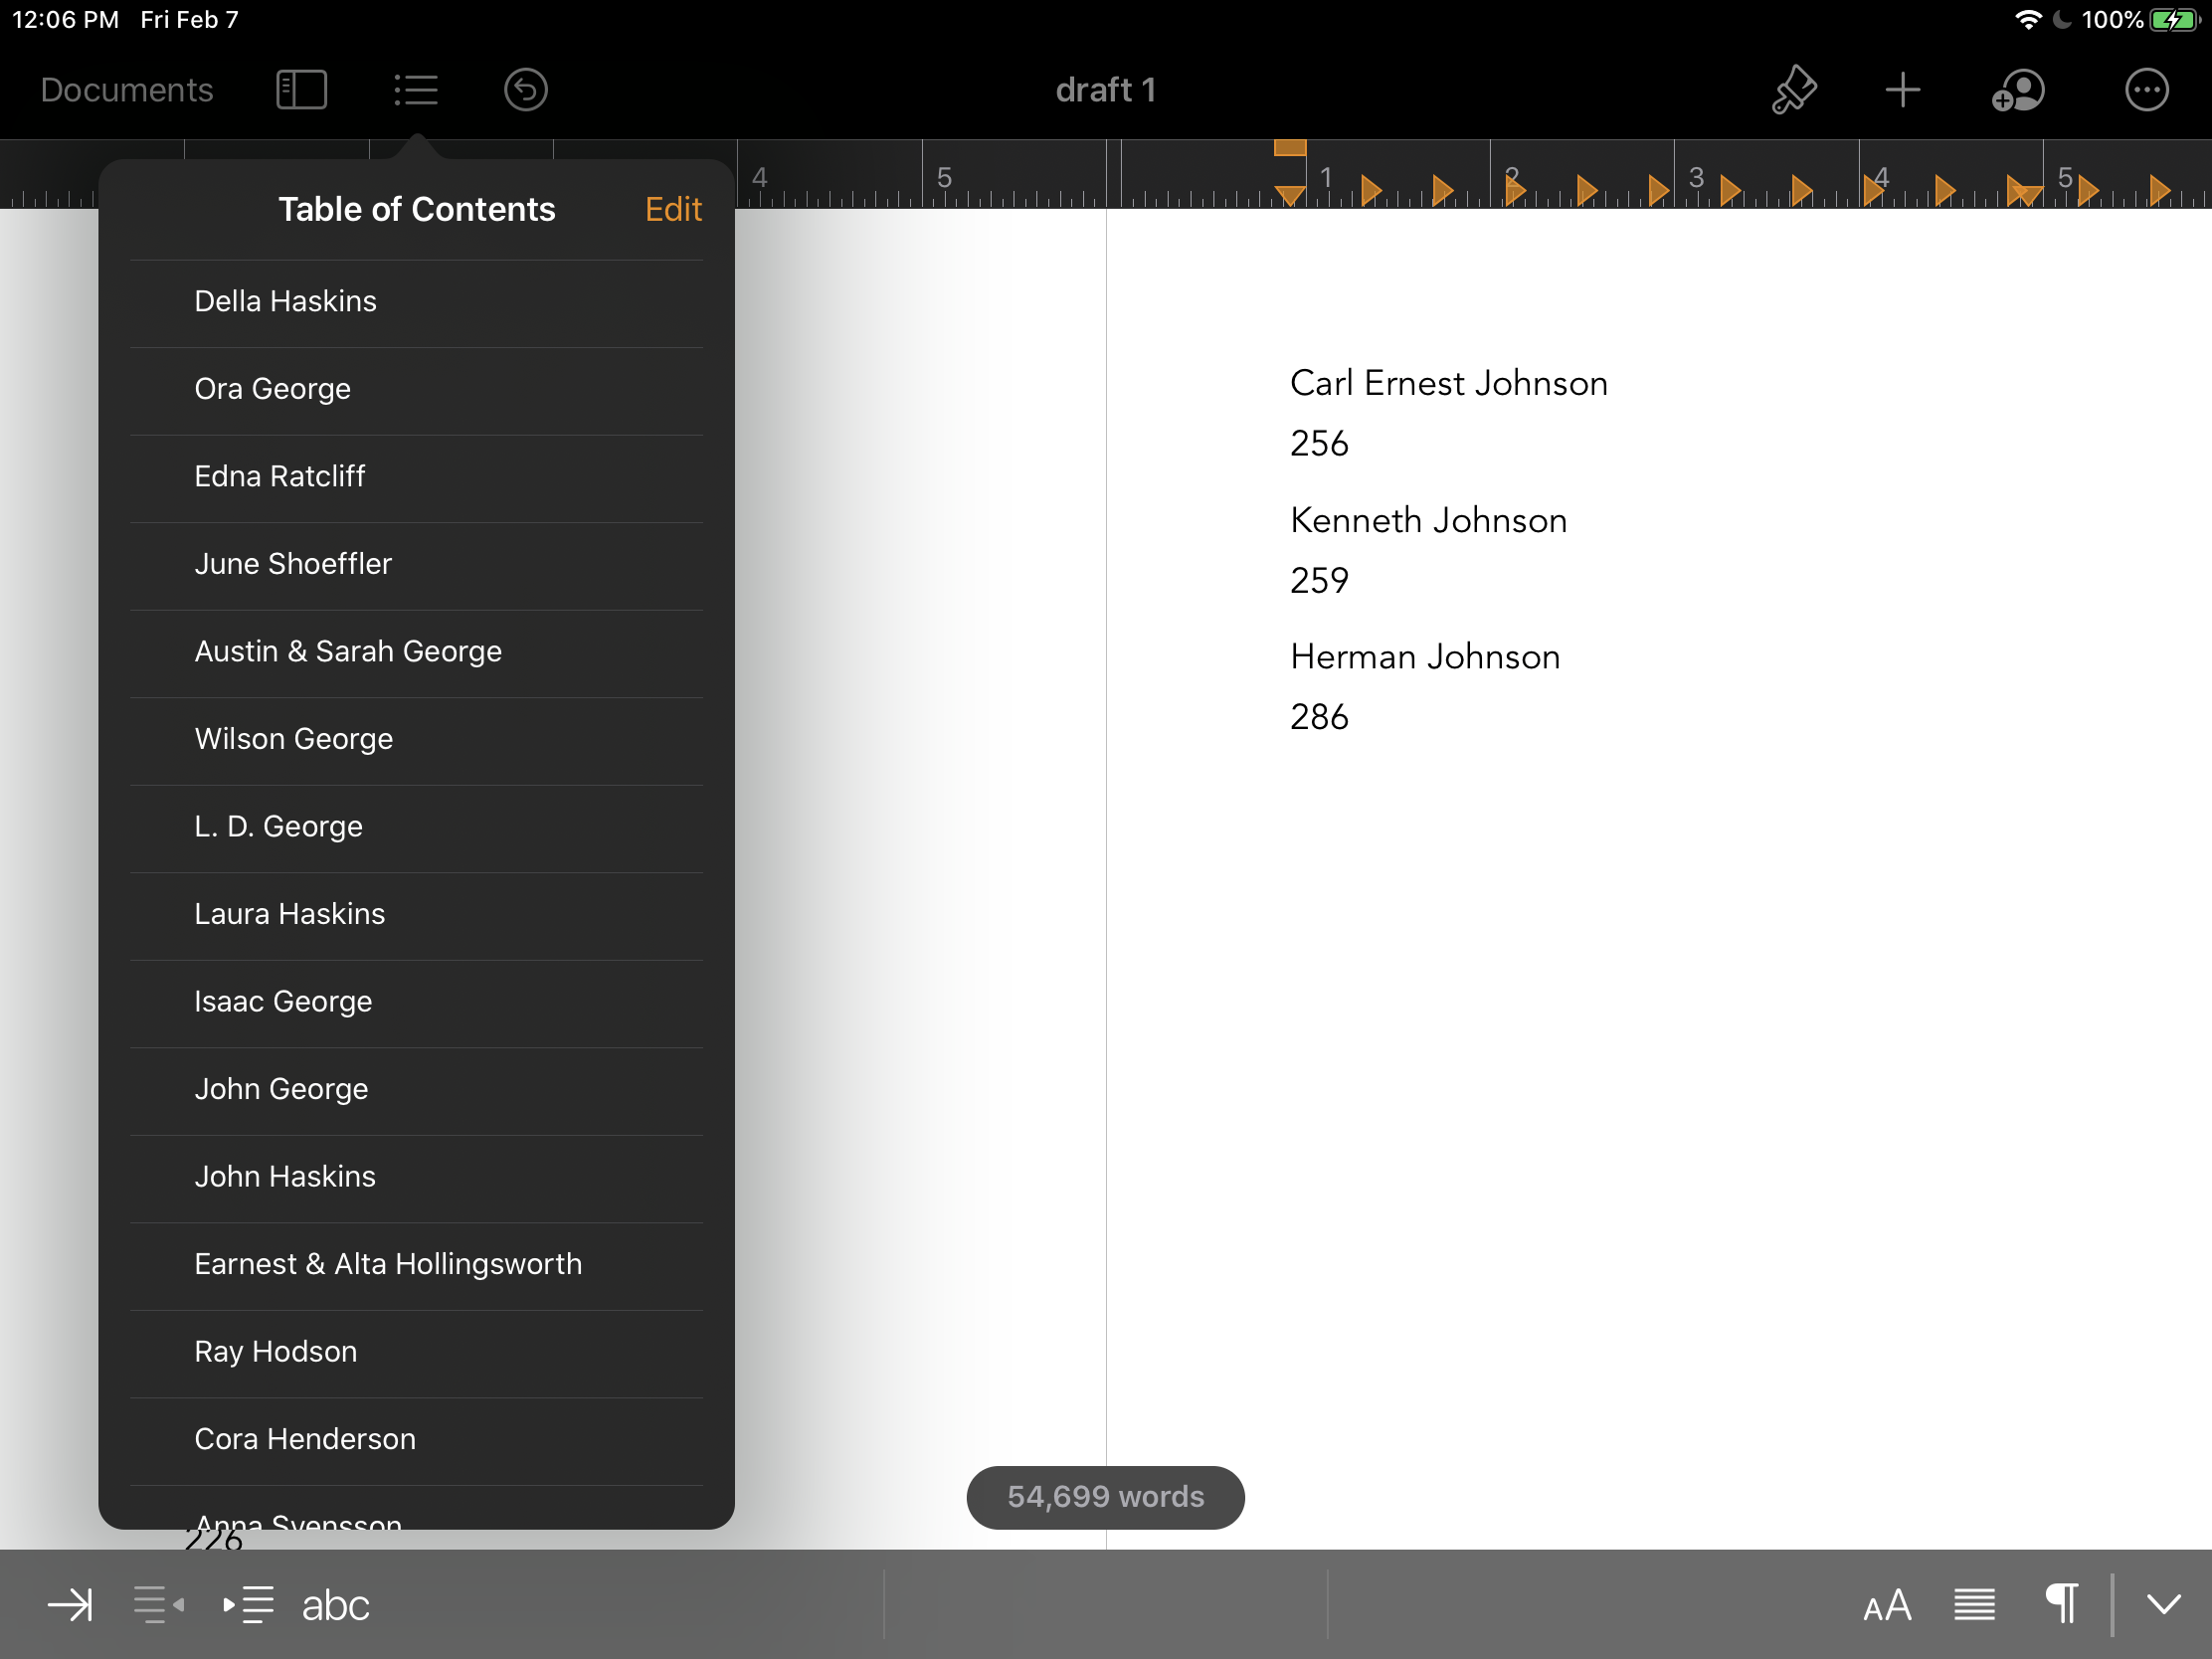The width and height of the screenshot is (2212, 1659).
Task: Tap Edit in Table of Contents
Action: click(x=673, y=209)
